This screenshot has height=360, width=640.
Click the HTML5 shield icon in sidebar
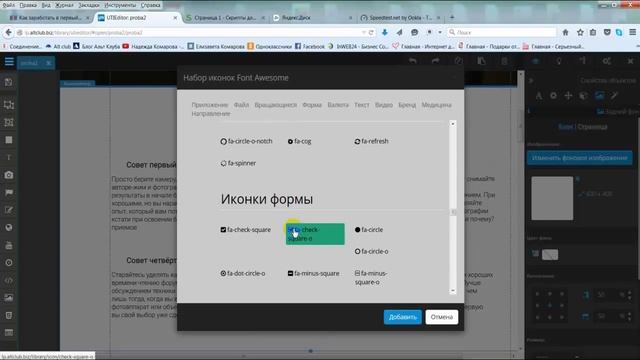[x=9, y=316]
